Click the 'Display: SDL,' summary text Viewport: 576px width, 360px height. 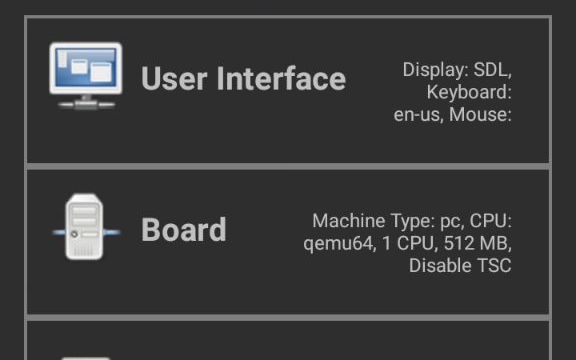tap(457, 69)
